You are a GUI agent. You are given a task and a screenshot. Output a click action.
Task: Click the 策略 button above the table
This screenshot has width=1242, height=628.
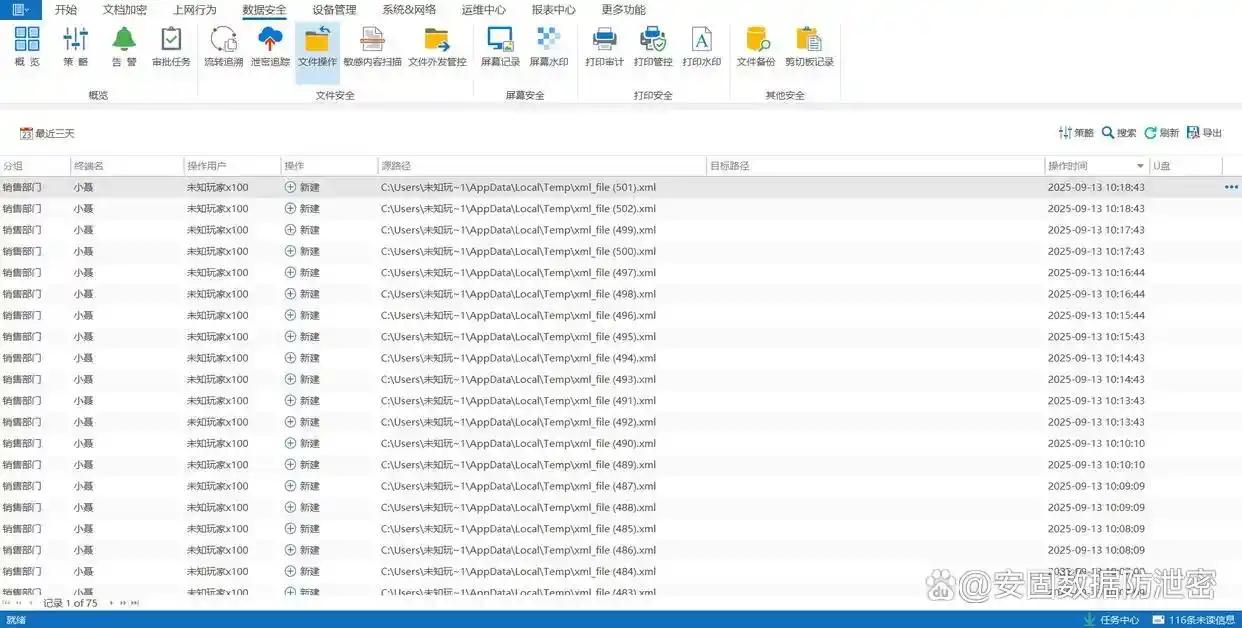(x=1076, y=133)
